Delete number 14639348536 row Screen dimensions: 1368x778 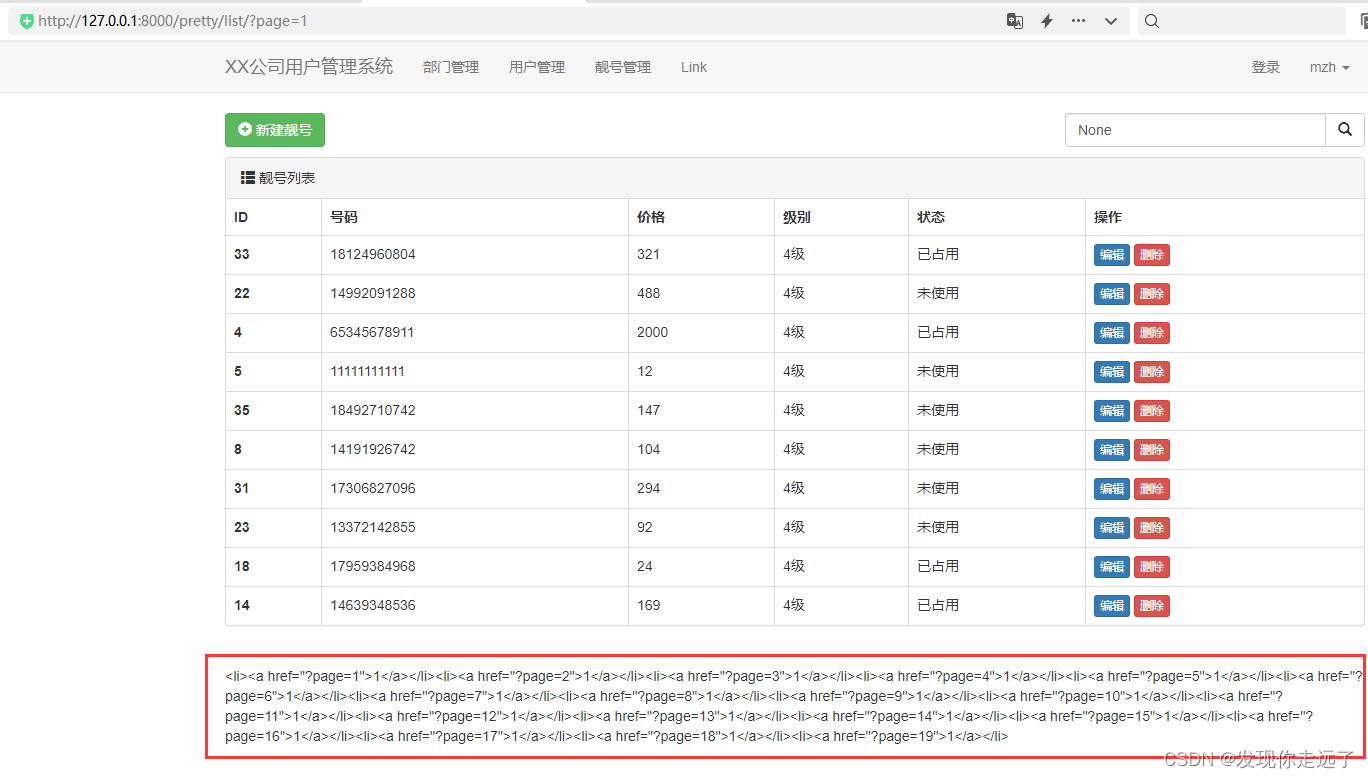point(1152,606)
